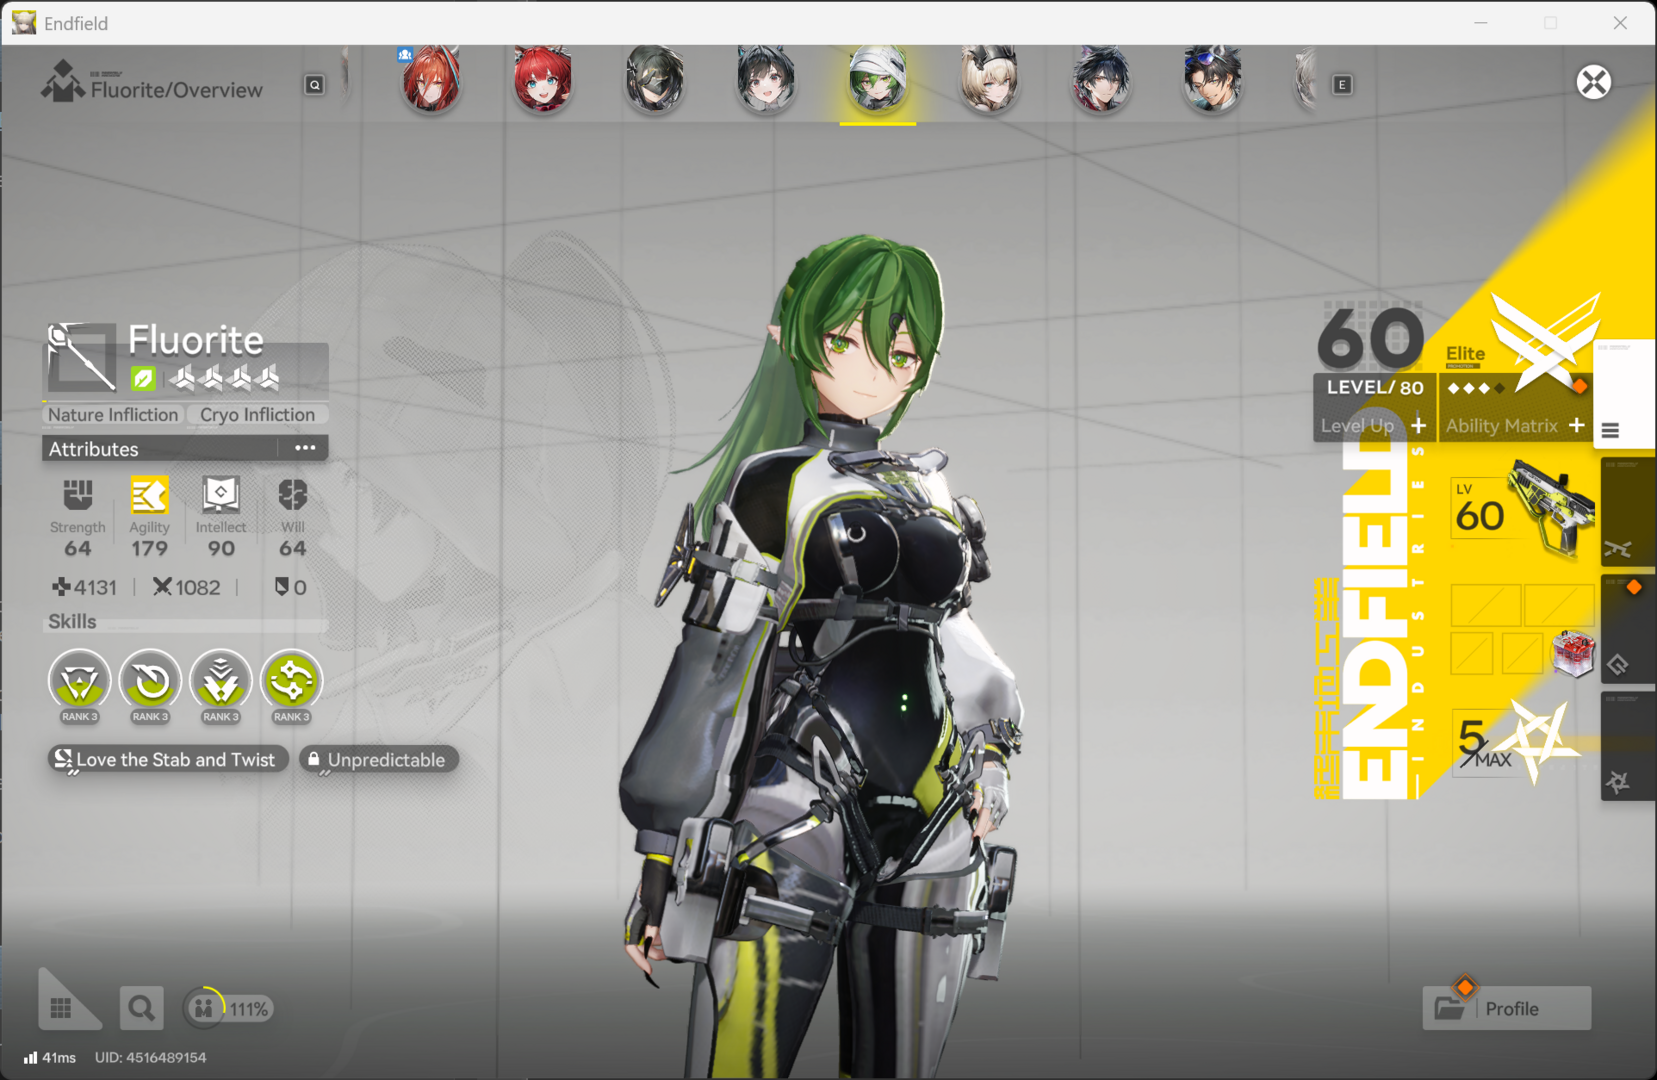Click the Level Up plus button
1657x1080 pixels.
(x=1418, y=426)
